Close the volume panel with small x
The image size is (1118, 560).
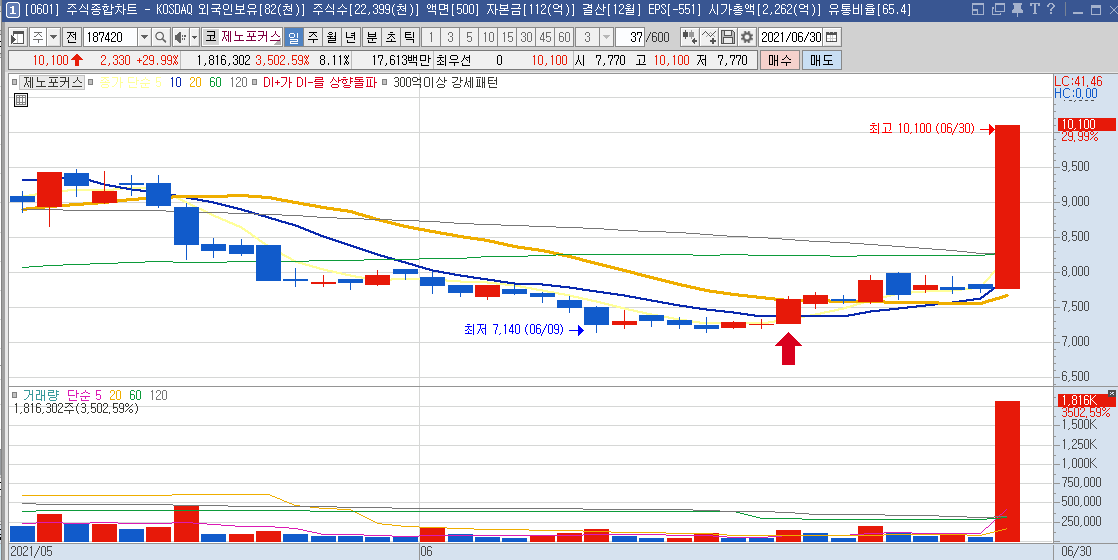pos(1111,393)
